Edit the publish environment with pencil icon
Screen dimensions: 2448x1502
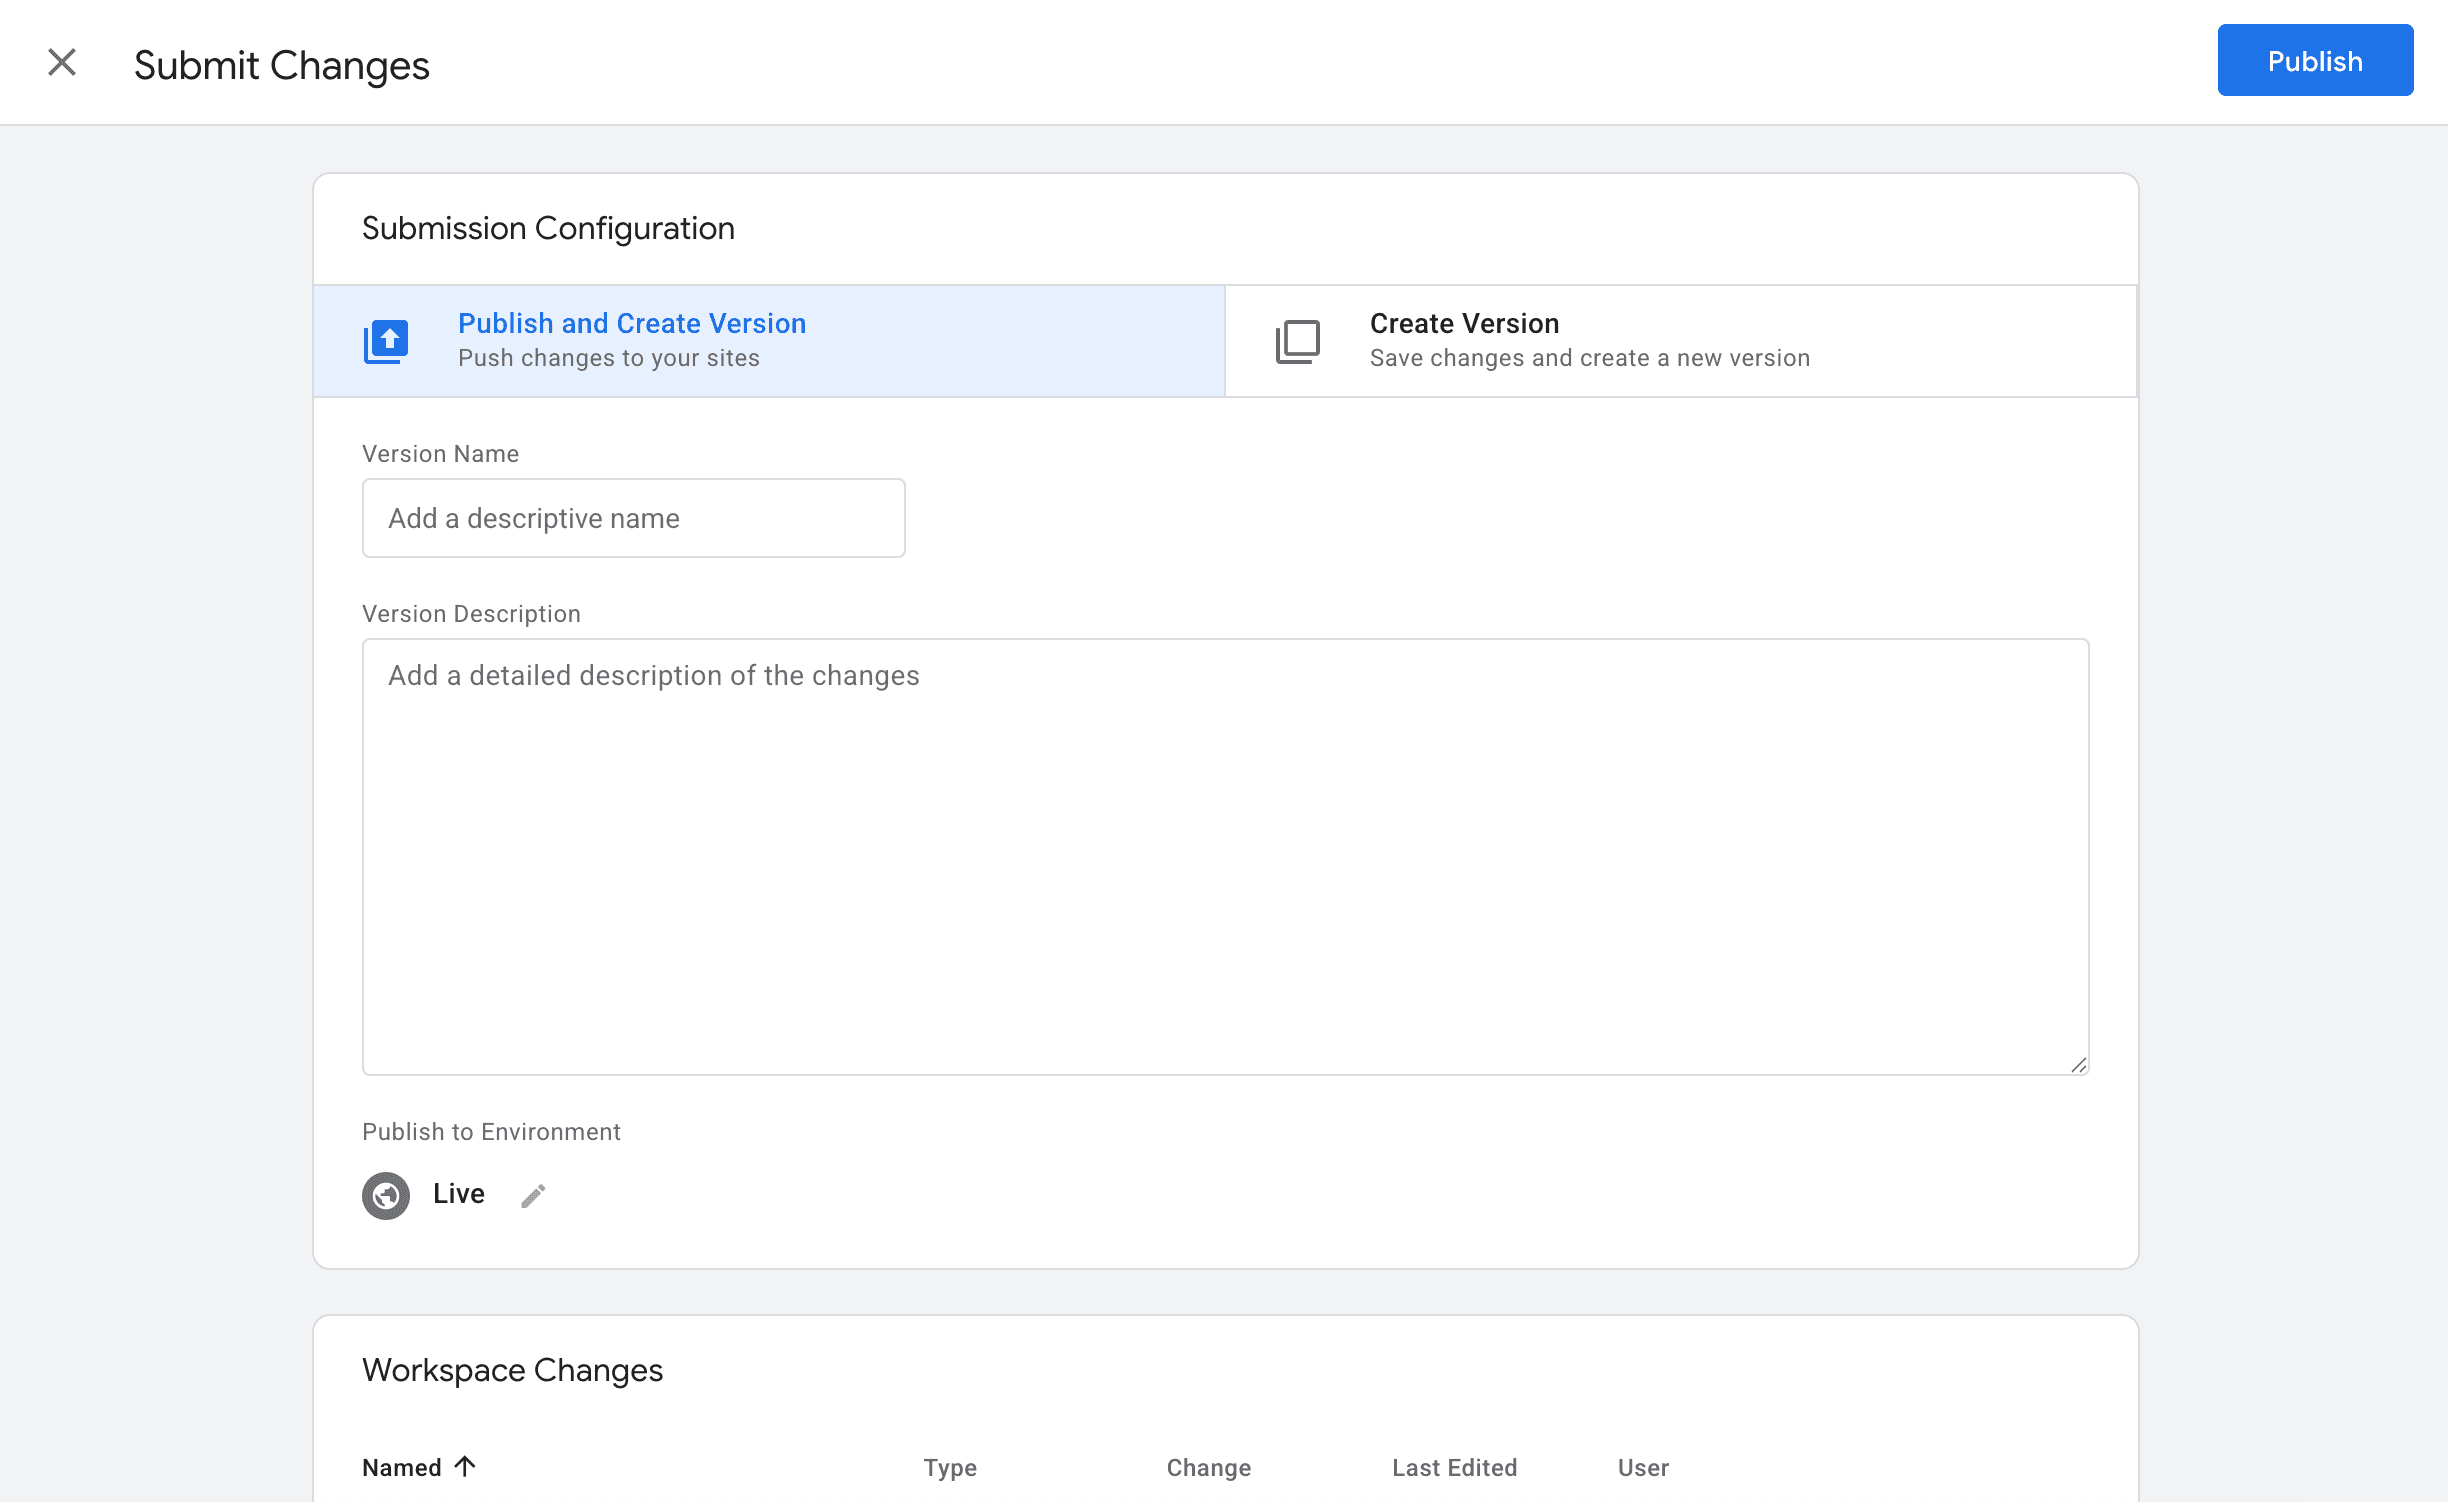[533, 1196]
